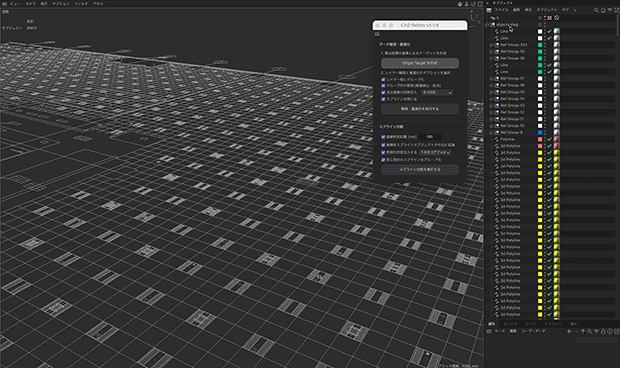620x368 pixels.
Task: Toggle the group same-shape splines checkbox
Action: [383, 160]
